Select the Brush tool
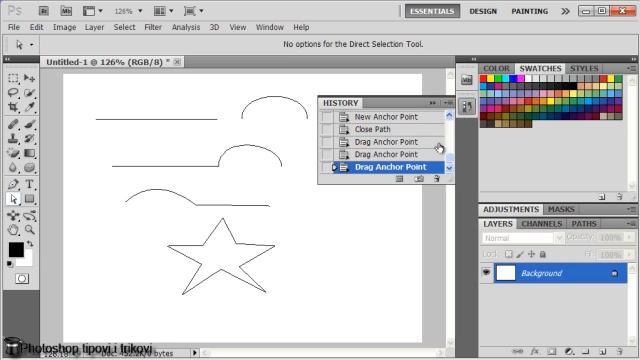The image size is (640, 360). (x=29, y=124)
